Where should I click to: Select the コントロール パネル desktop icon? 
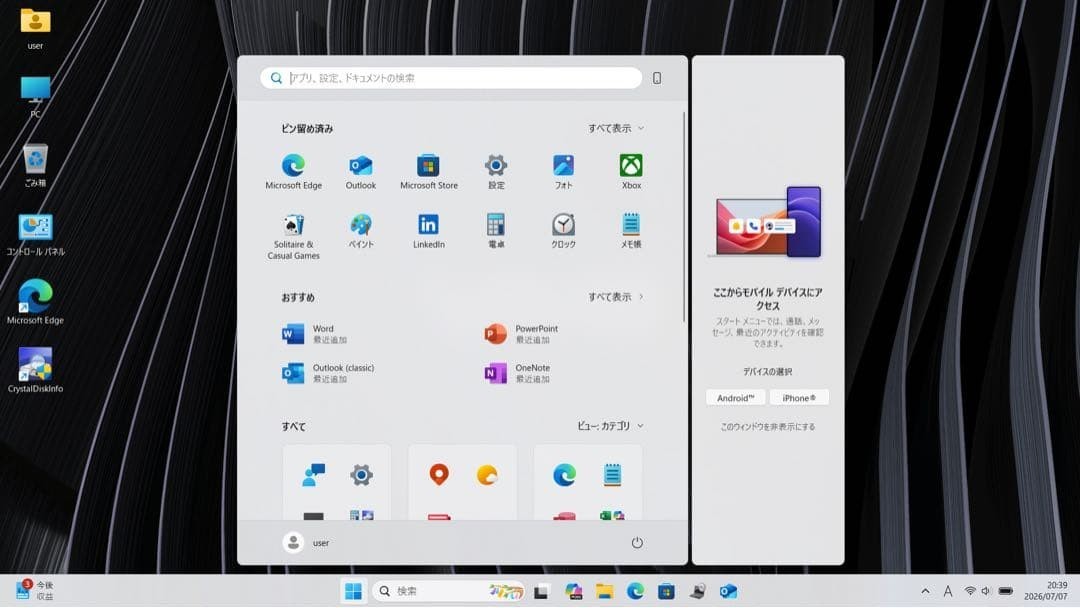(35, 234)
